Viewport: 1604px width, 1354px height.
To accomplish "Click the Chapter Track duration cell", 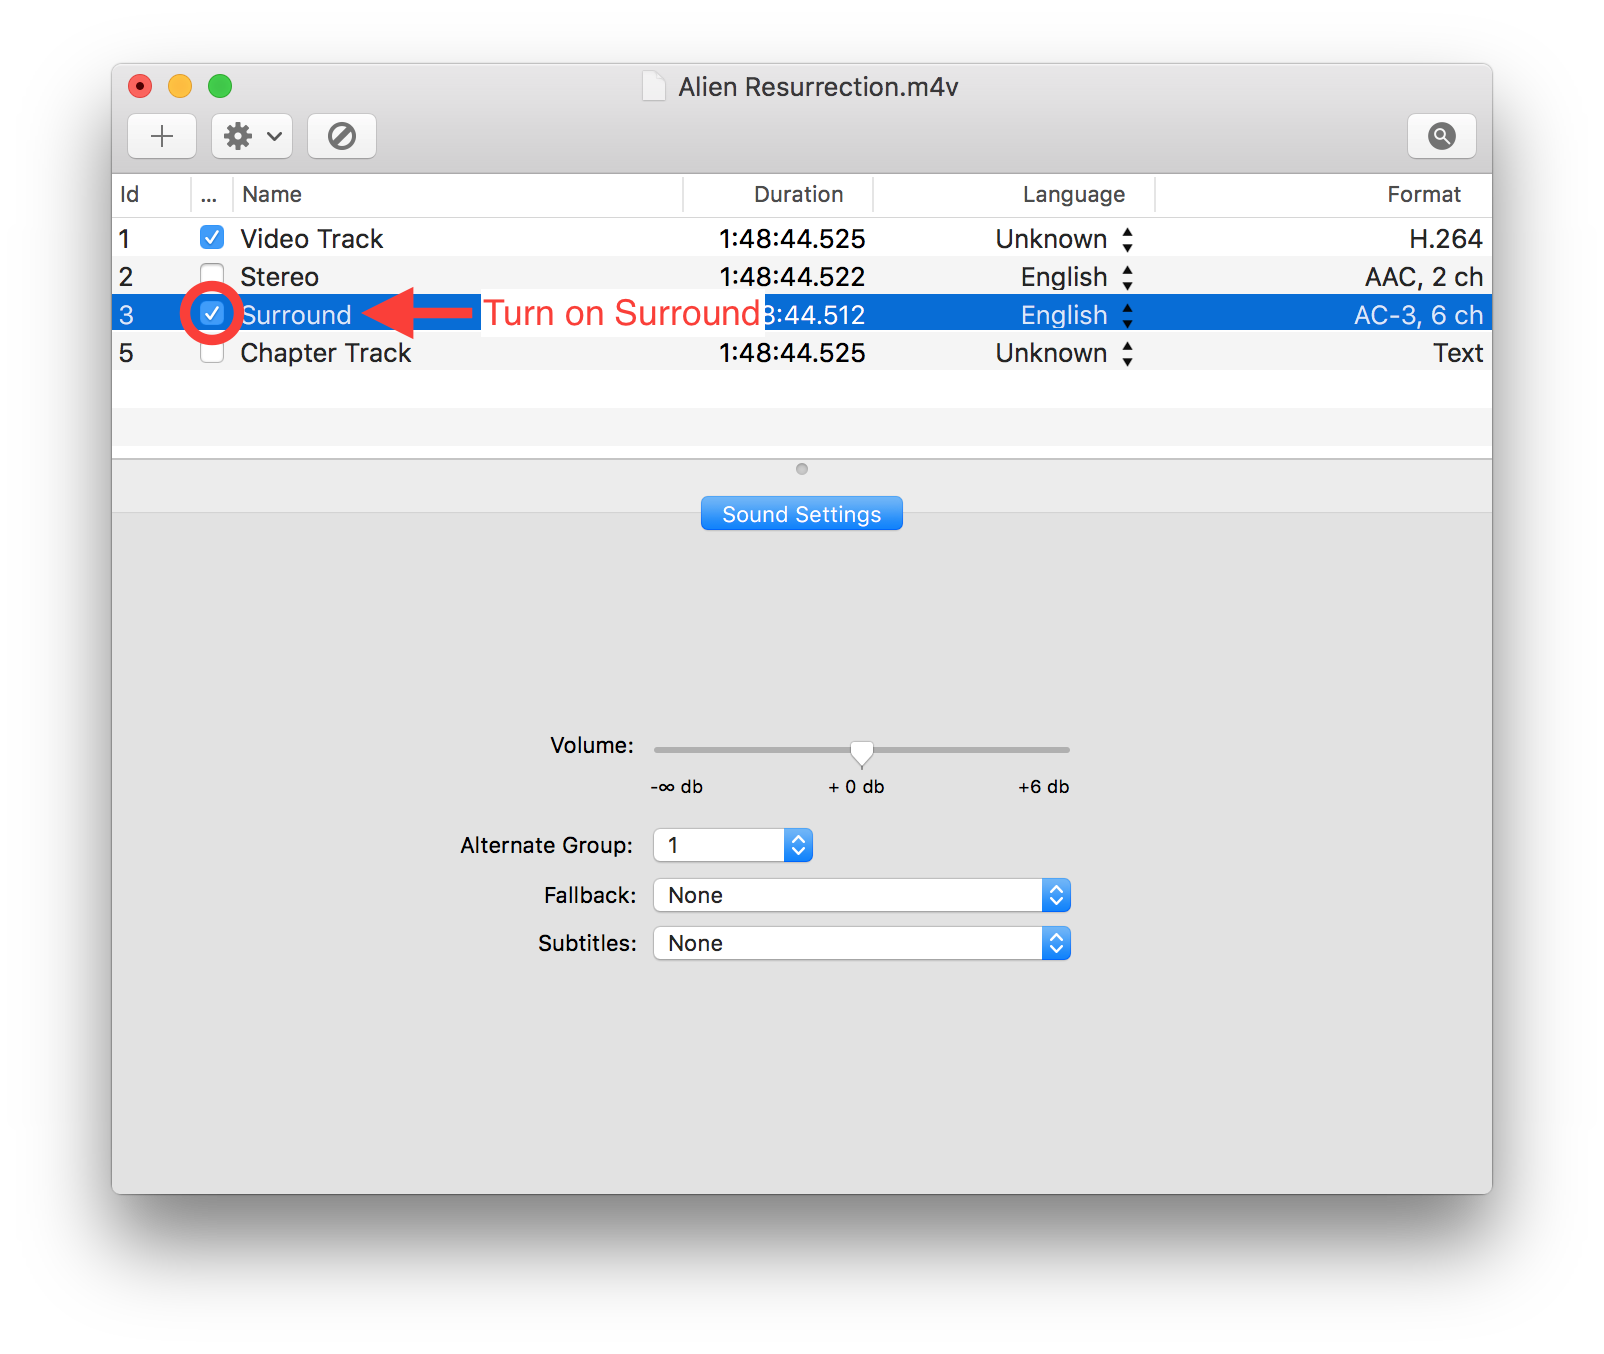I will click(792, 353).
